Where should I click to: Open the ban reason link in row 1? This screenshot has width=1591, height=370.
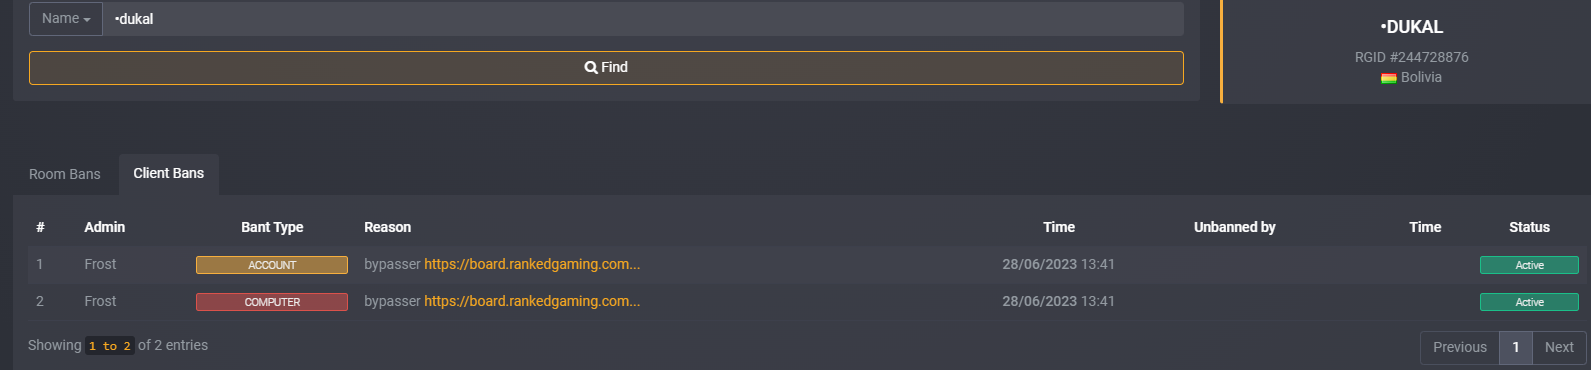tap(532, 264)
